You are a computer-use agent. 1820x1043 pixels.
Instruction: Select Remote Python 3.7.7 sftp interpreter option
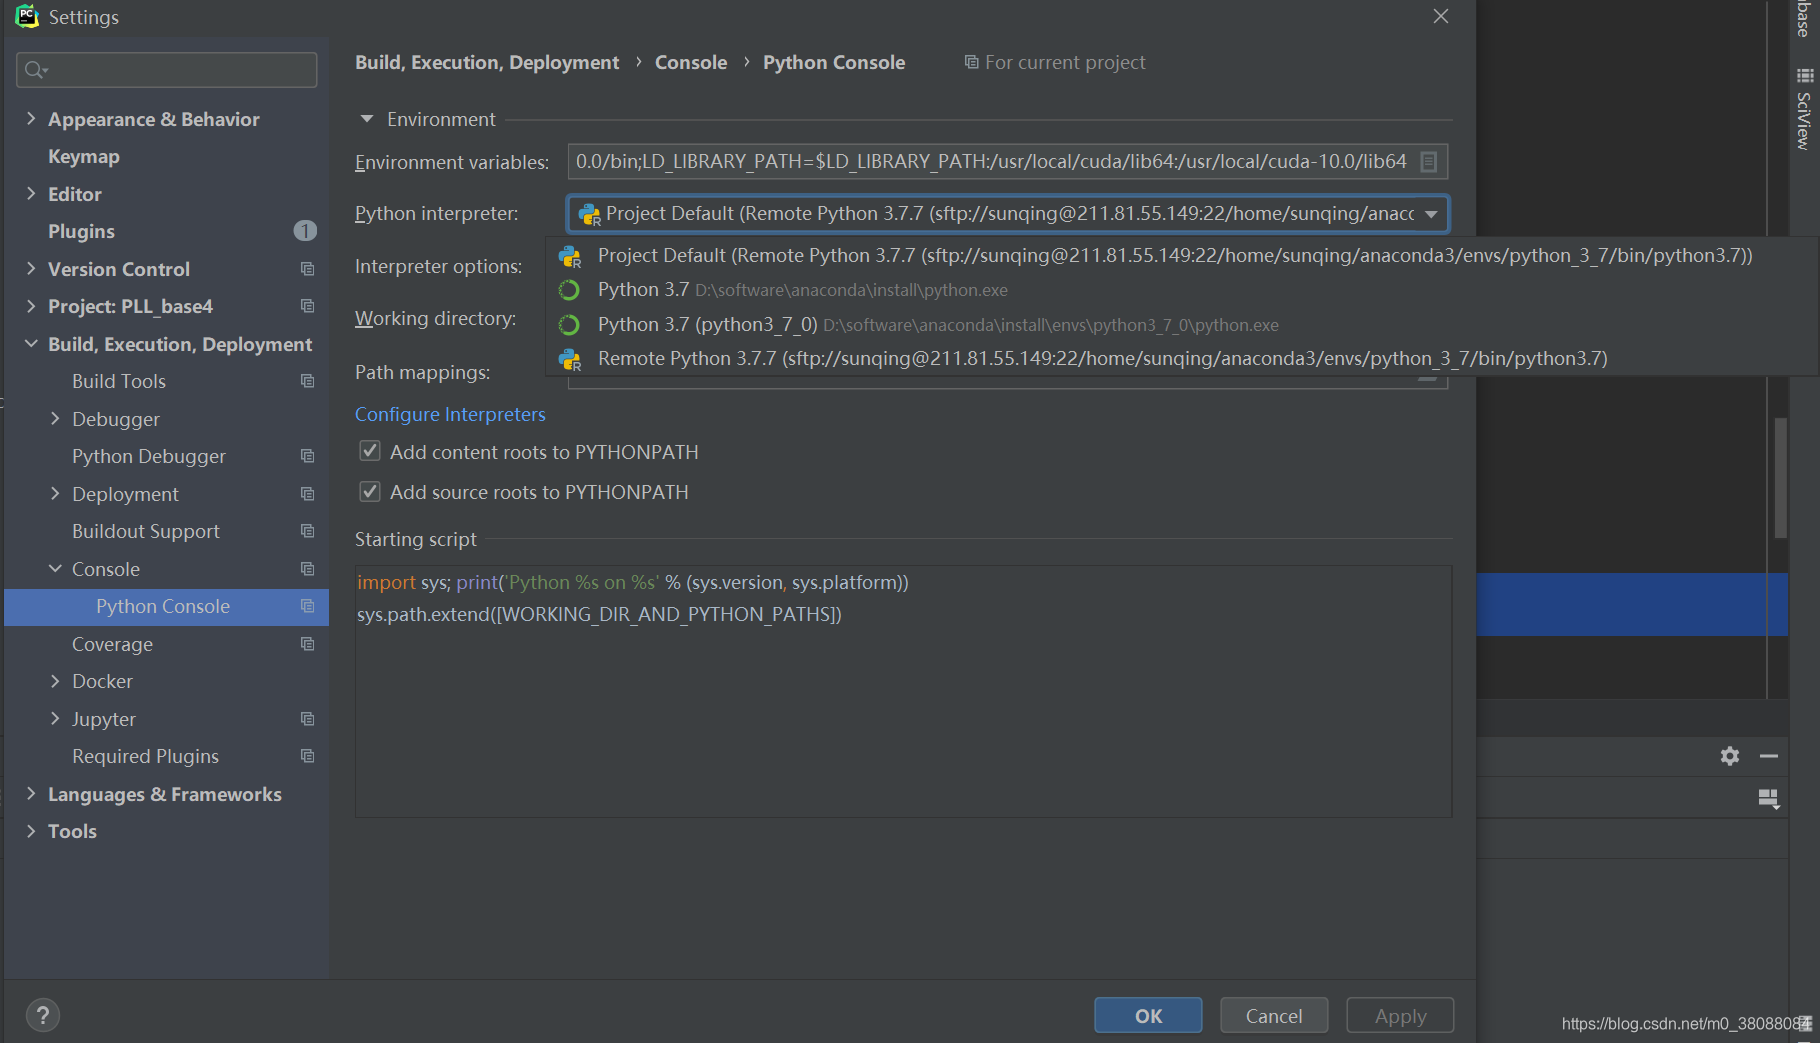[1180, 358]
